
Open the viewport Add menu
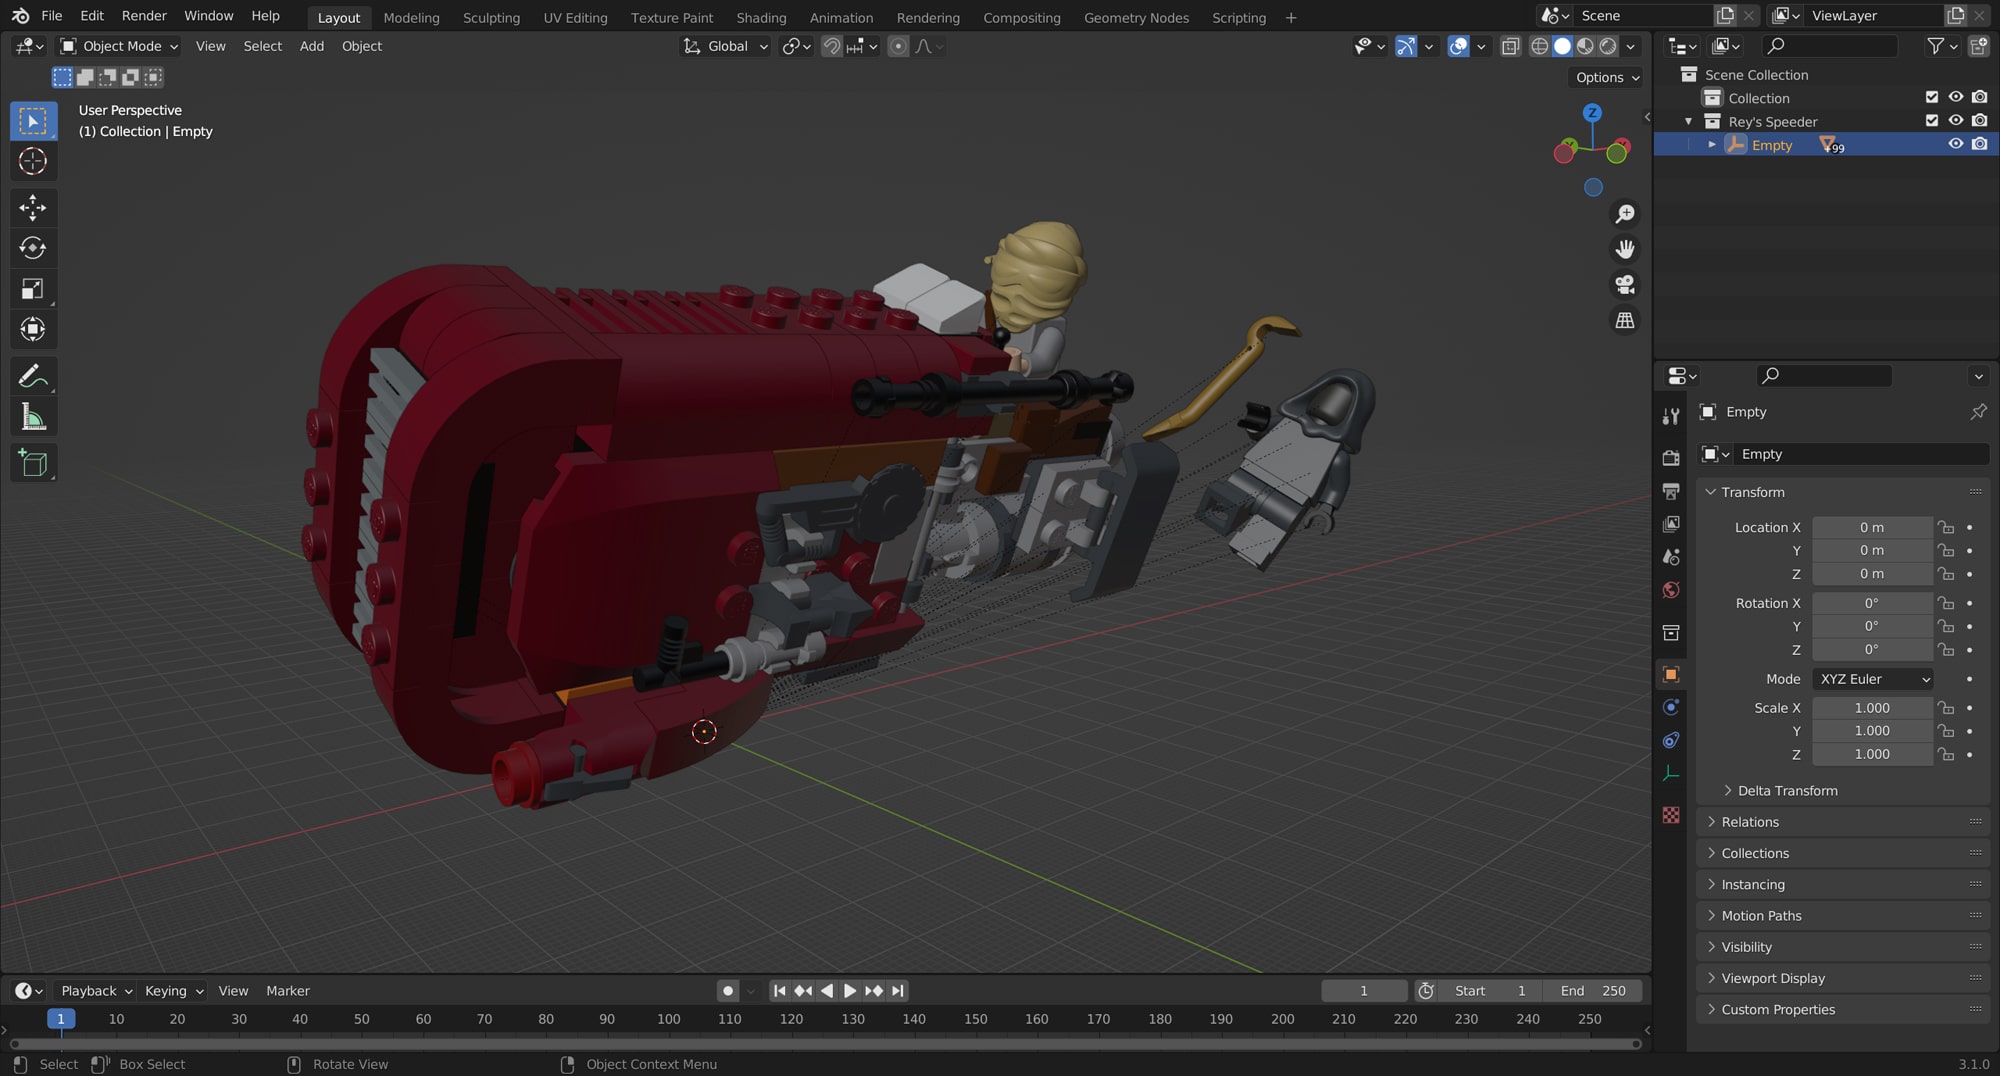coord(312,46)
